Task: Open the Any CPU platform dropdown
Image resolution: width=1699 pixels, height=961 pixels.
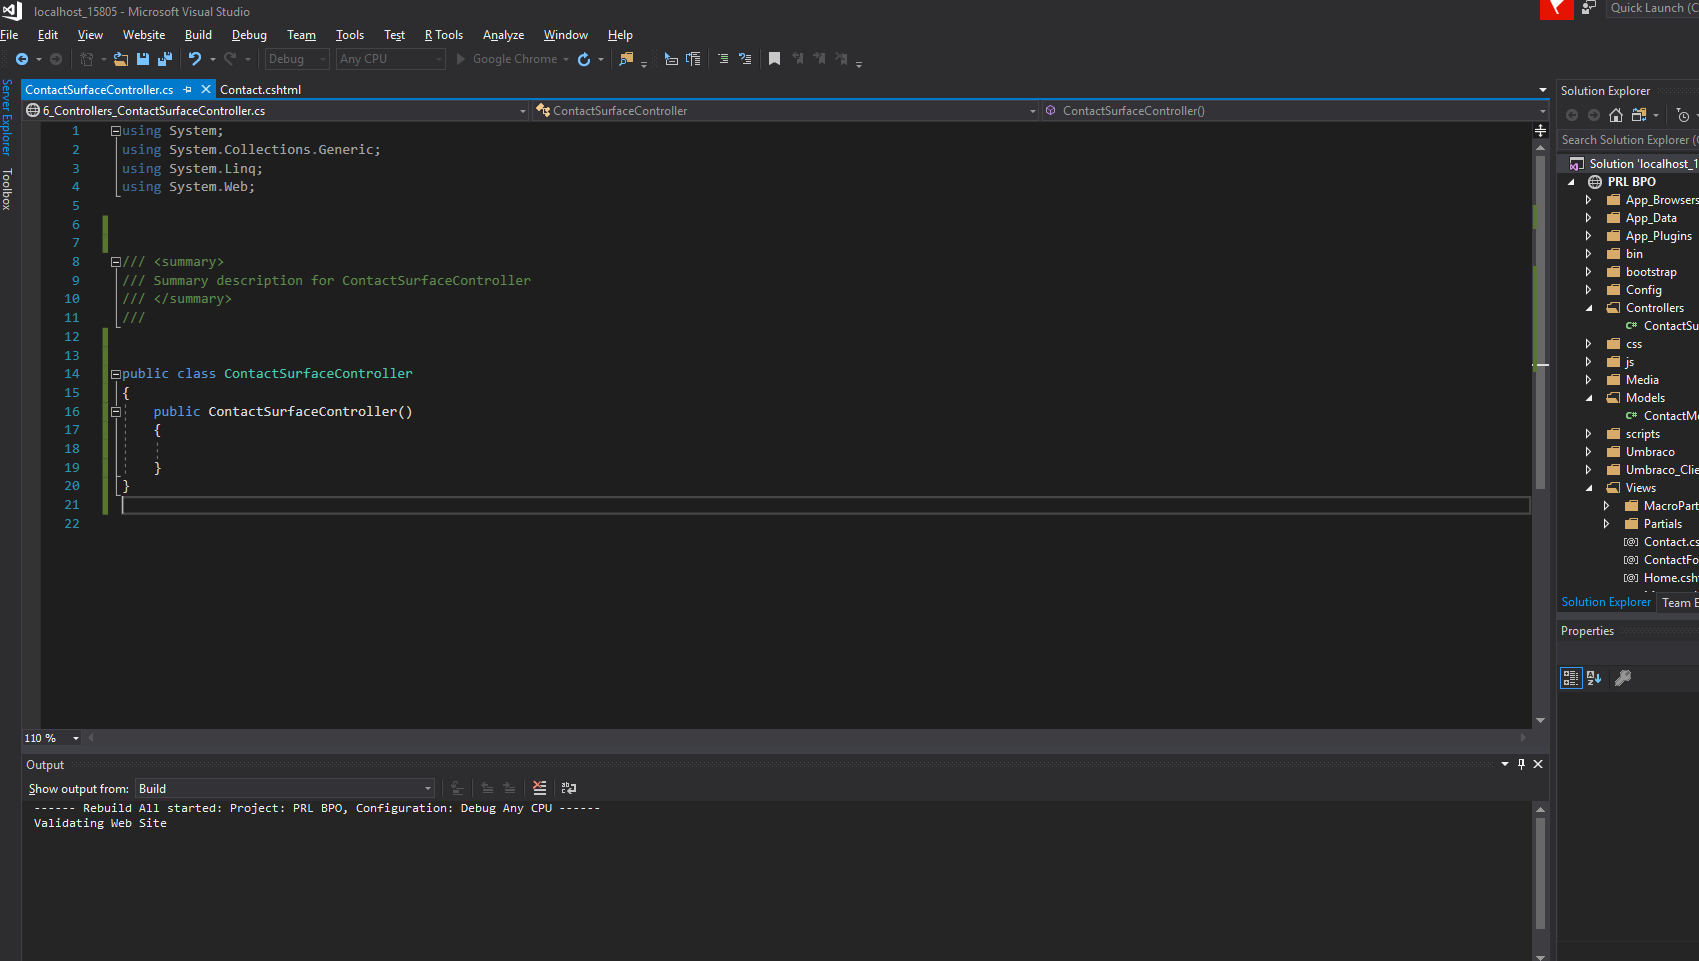Action: [x=390, y=59]
